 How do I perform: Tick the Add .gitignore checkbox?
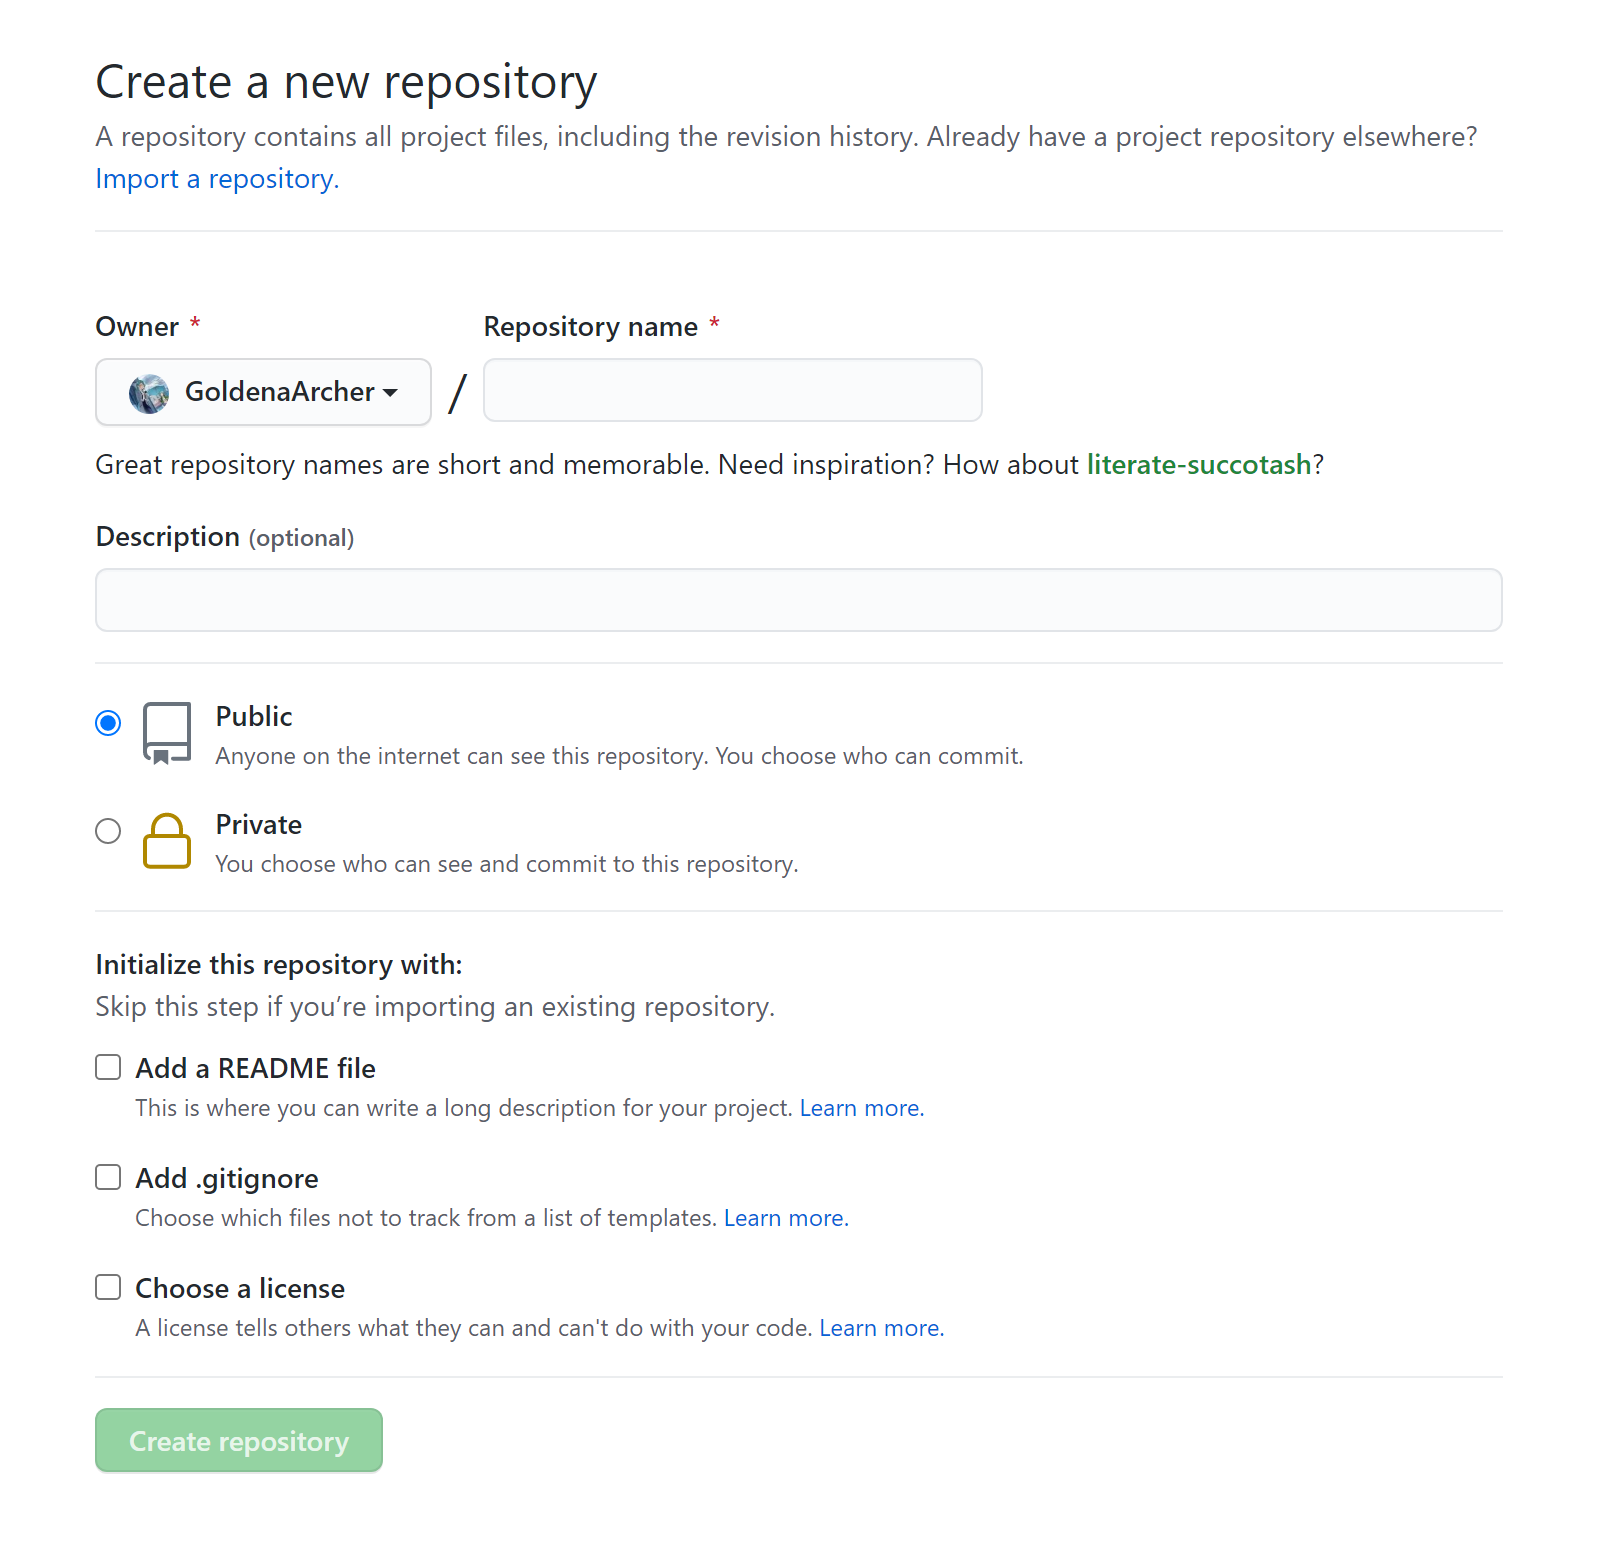(108, 1177)
